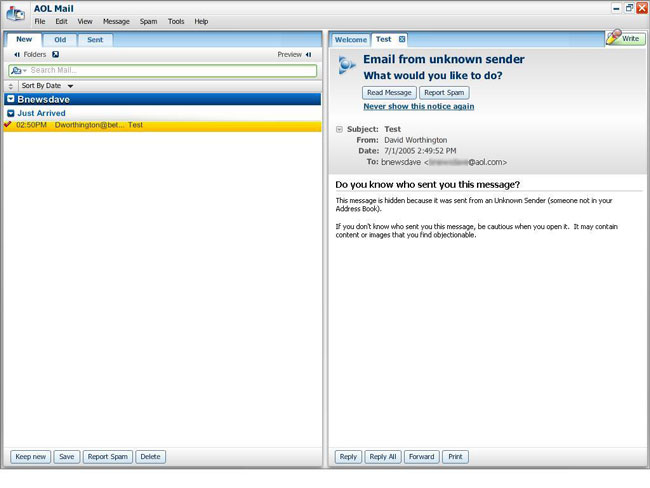Click the AOL Mail mailbox application icon
Viewport: 650px width, 488px height.
15,13
